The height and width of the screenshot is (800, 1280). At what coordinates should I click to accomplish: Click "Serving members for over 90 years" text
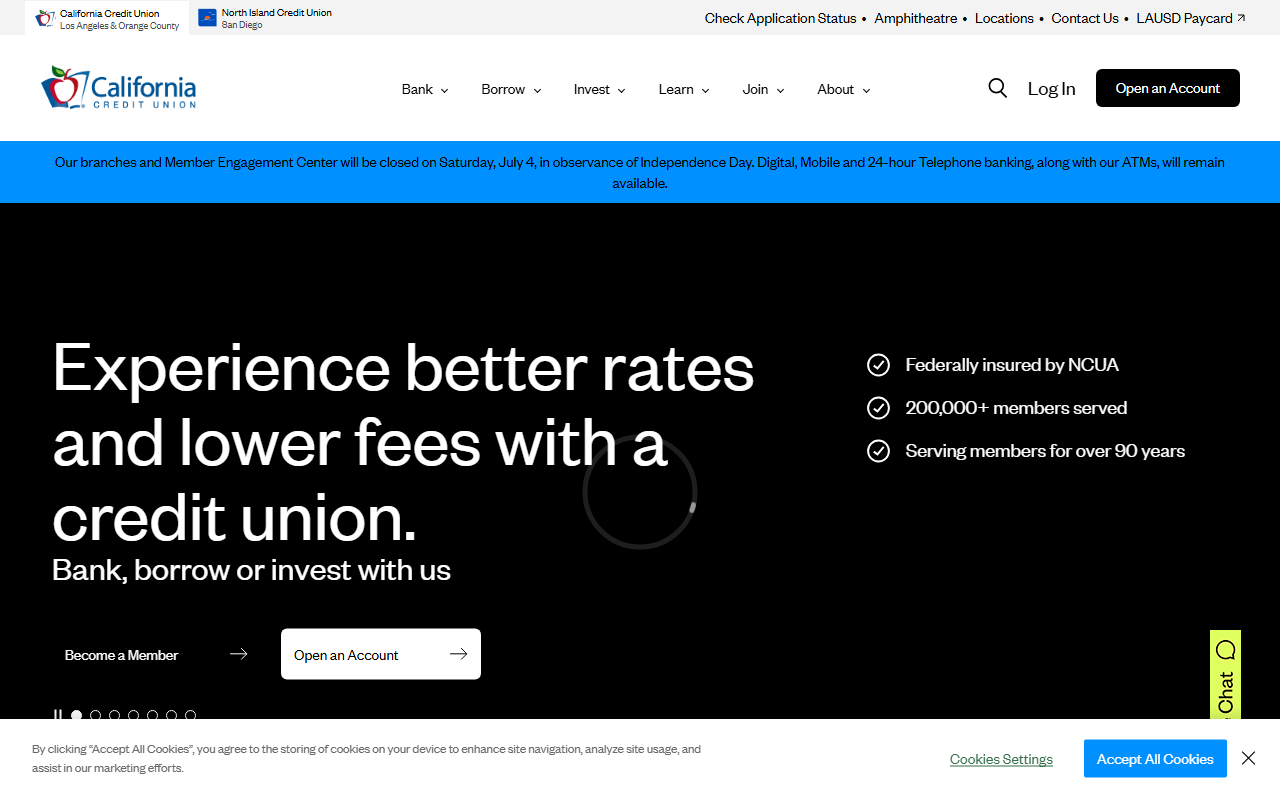point(1045,451)
